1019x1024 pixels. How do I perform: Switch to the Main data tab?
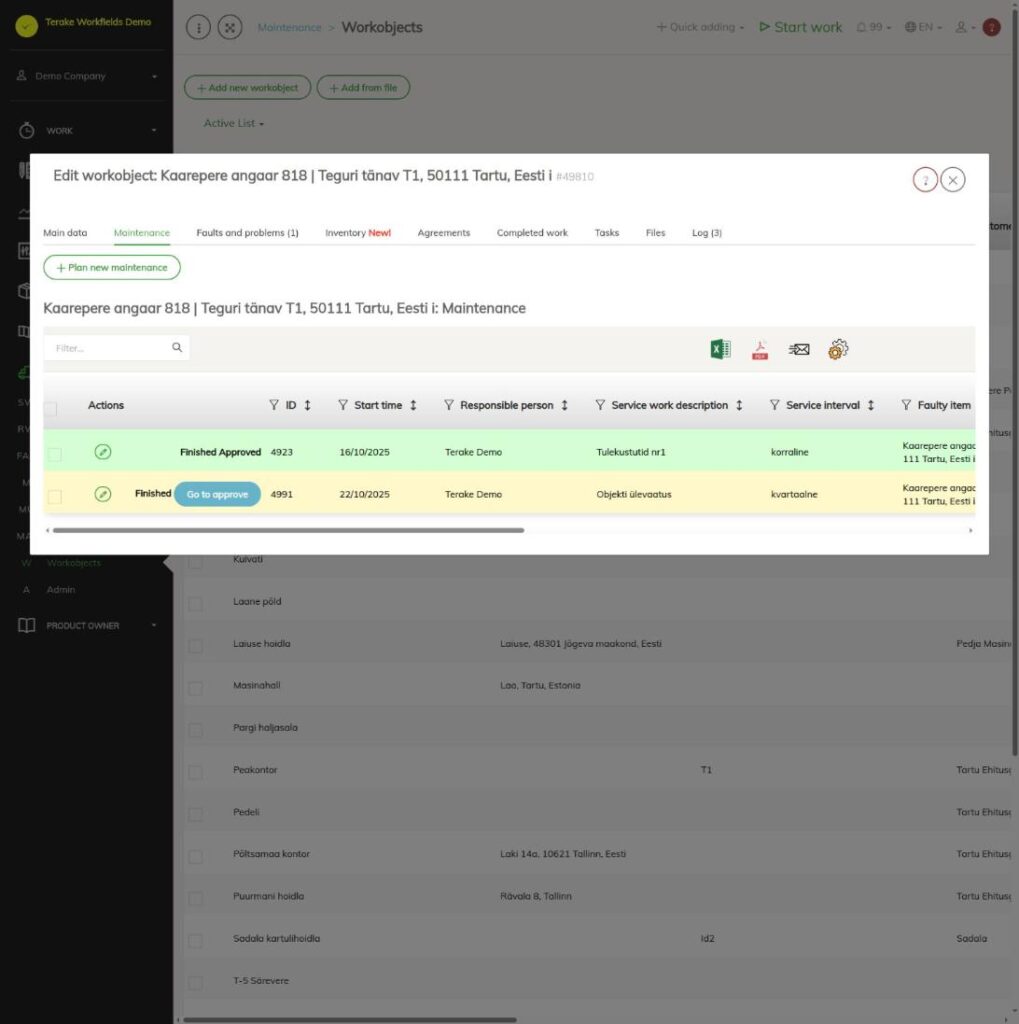[65, 232]
